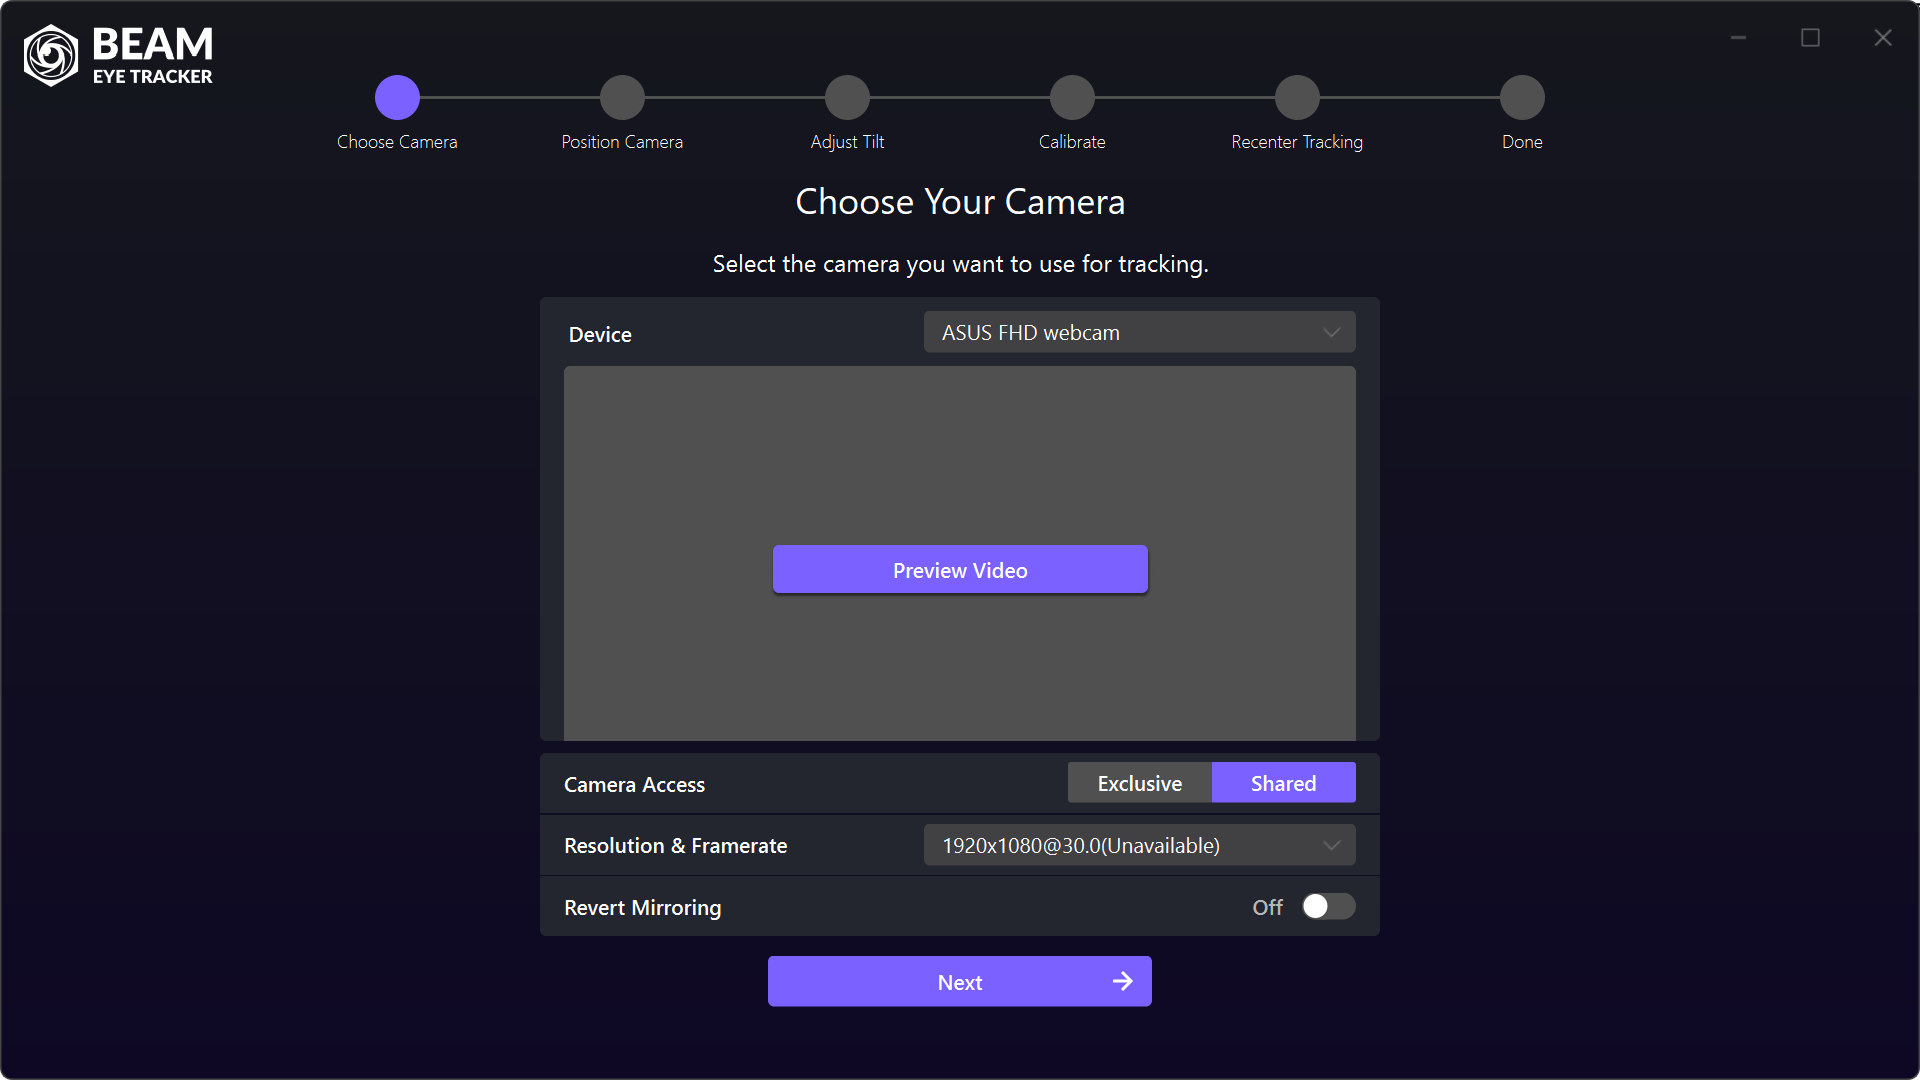The width and height of the screenshot is (1920, 1080).
Task: Toggle the Revert Mirroring switch
Action: tap(1329, 907)
